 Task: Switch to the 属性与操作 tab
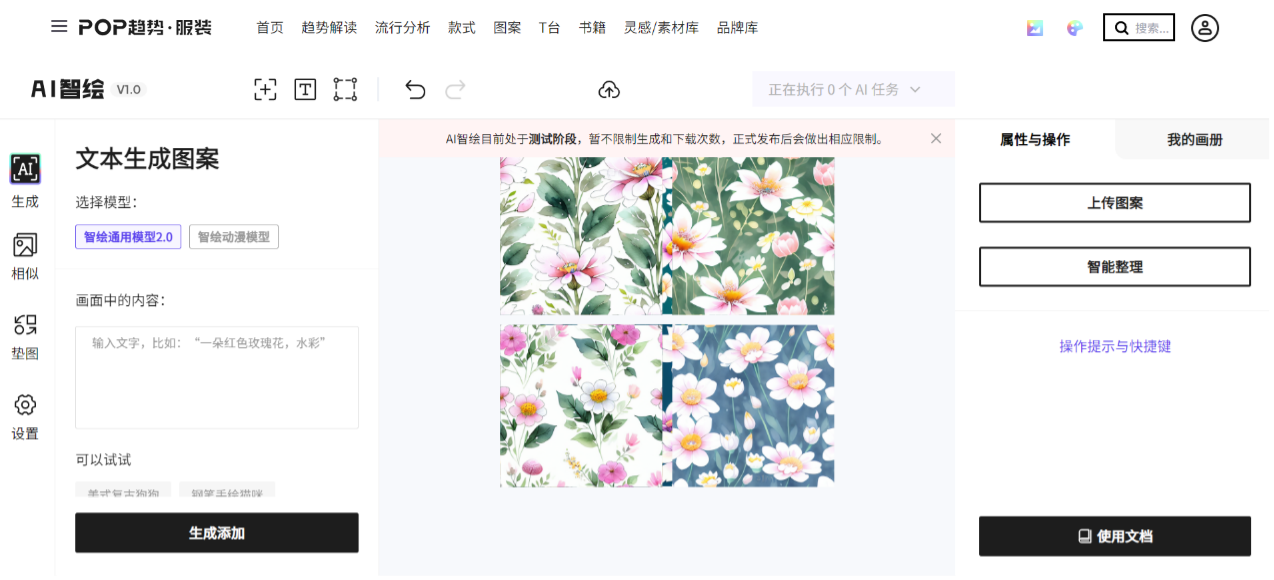pyautogui.click(x=1035, y=139)
